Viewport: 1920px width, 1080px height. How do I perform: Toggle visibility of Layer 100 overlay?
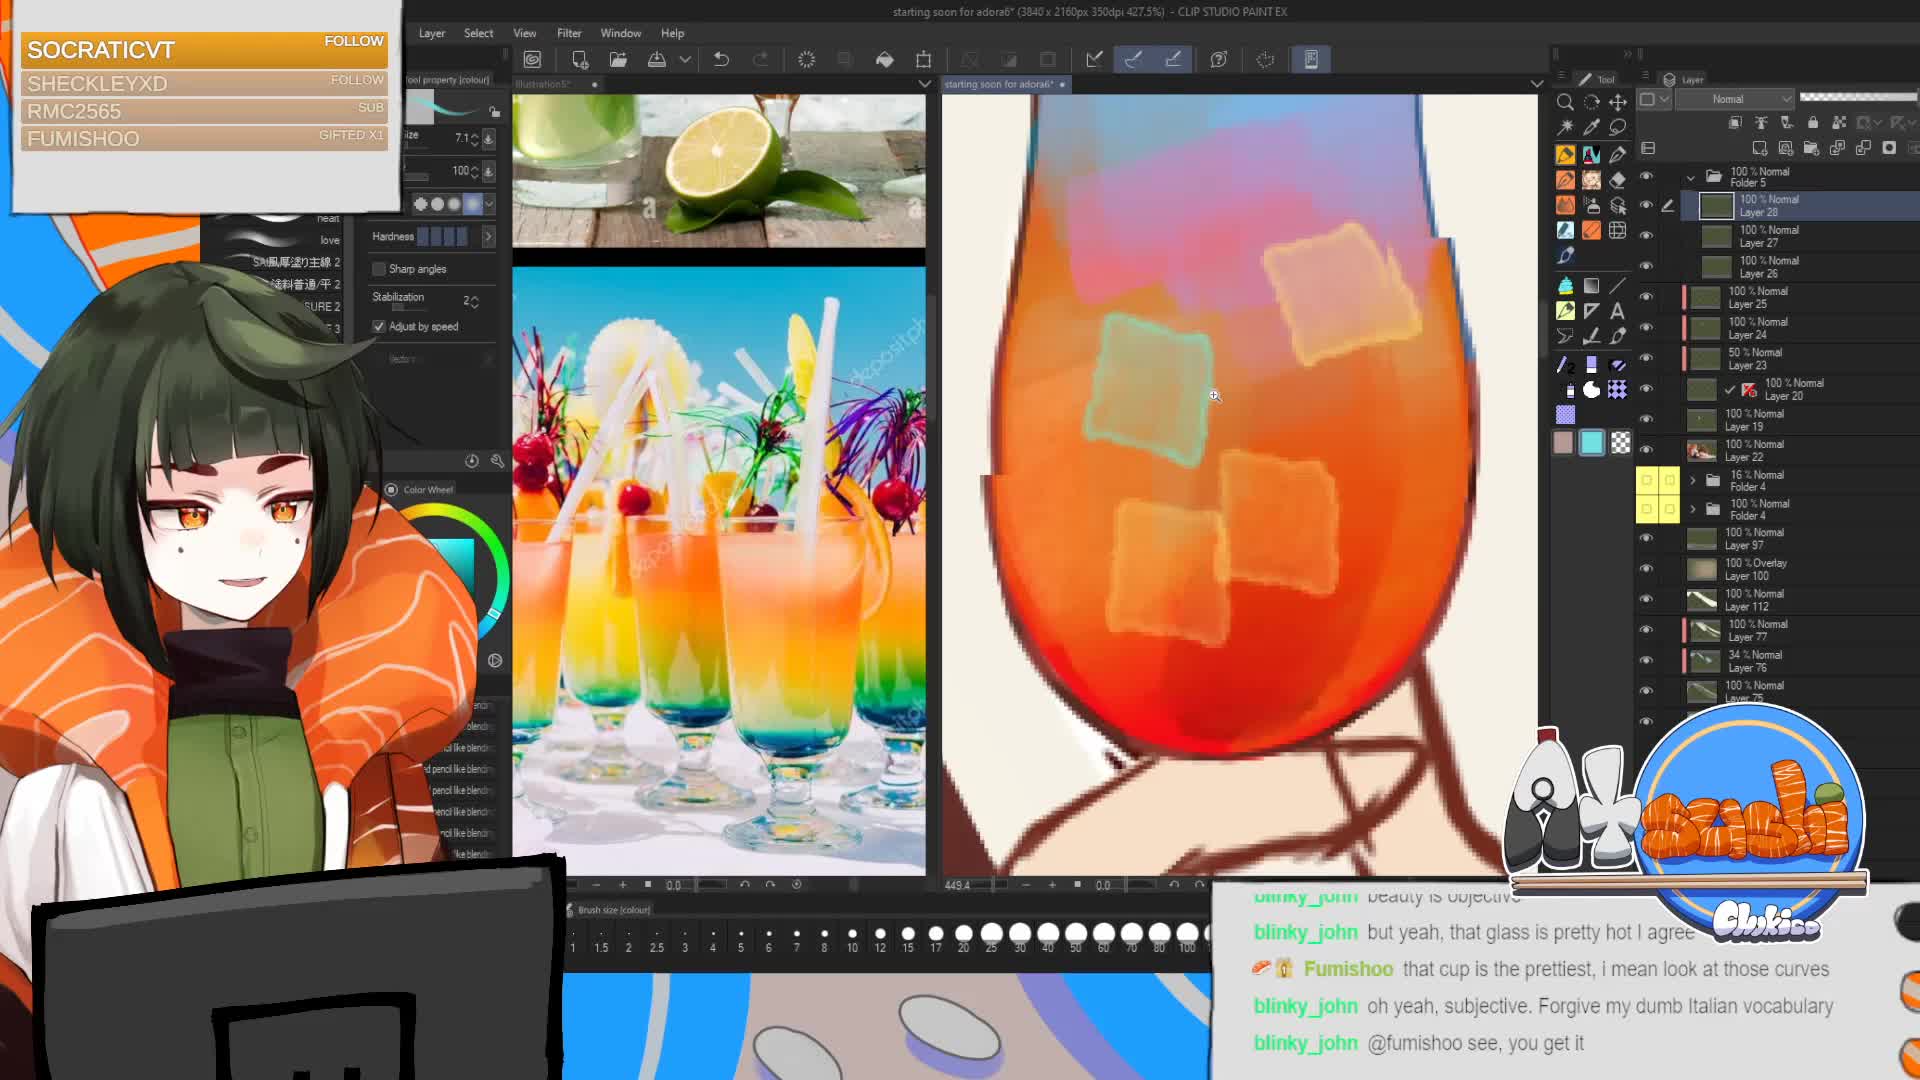[1646, 569]
